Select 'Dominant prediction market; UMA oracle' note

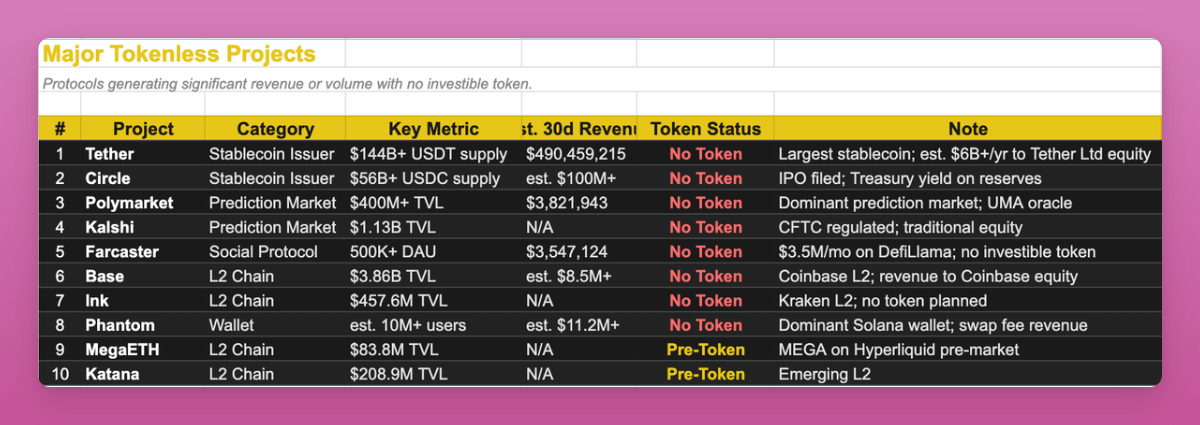(x=968, y=203)
